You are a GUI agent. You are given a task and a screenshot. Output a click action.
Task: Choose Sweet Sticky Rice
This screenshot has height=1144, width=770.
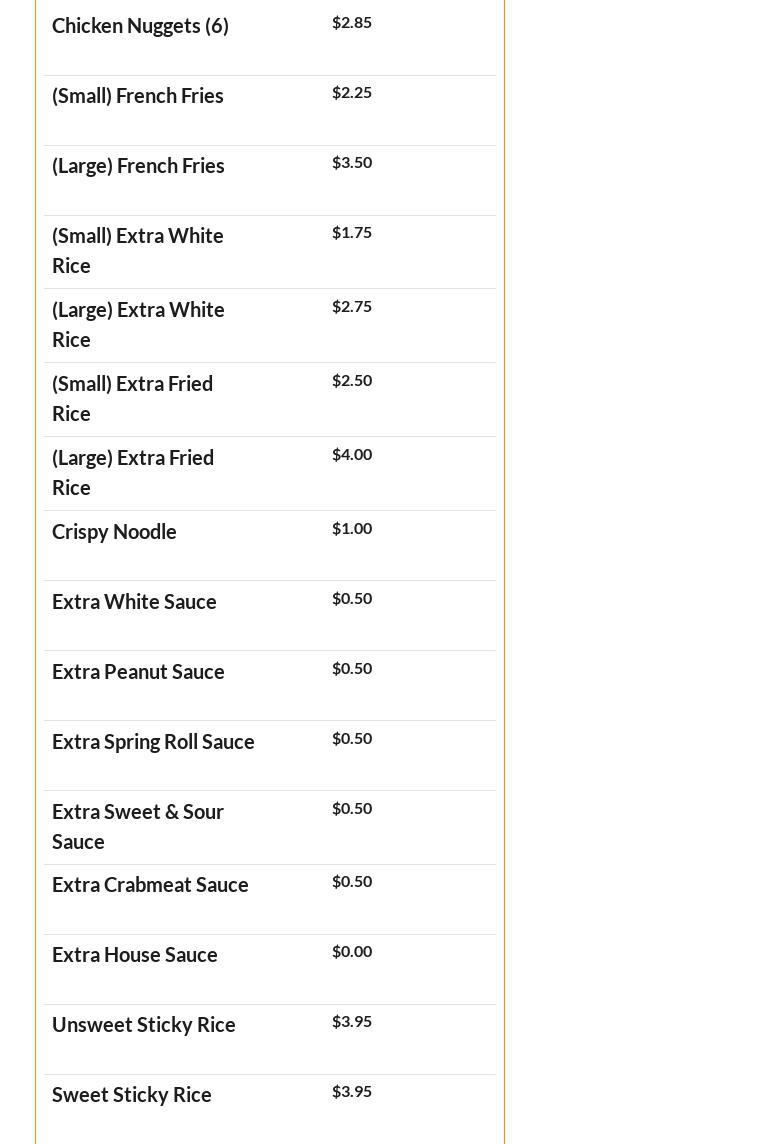(x=132, y=1095)
